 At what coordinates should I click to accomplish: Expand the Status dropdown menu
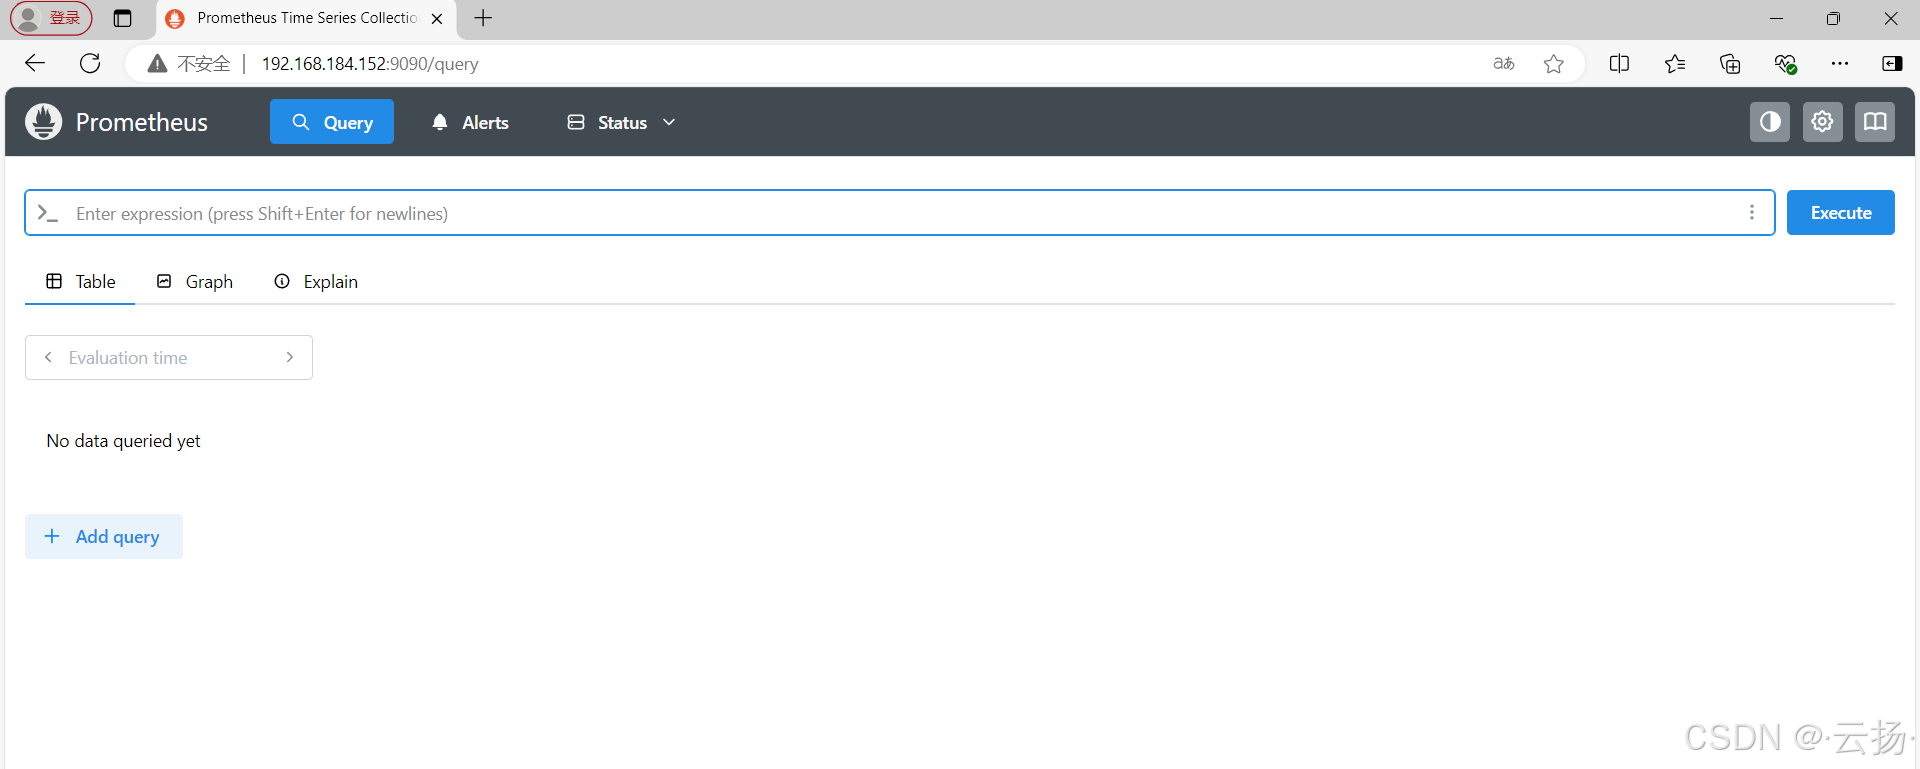click(621, 122)
